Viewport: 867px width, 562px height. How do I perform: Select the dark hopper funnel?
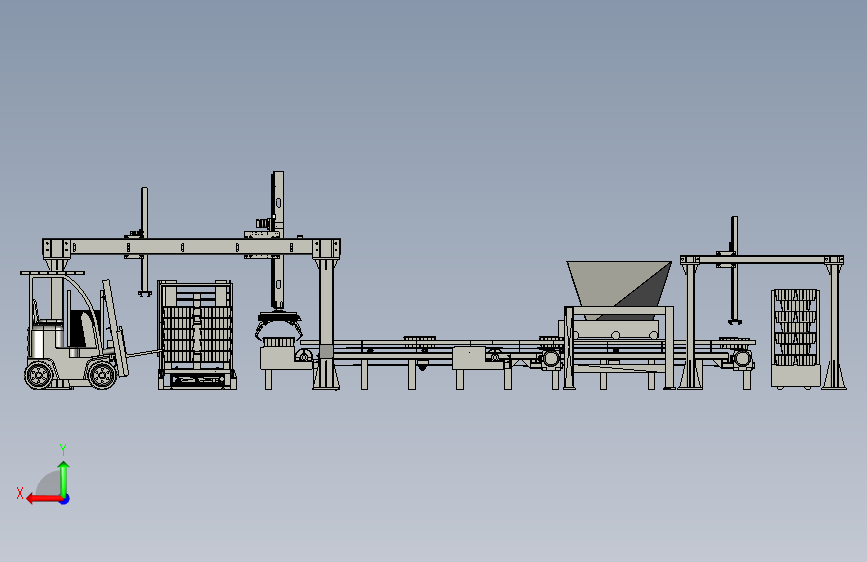pyautogui.click(x=619, y=290)
